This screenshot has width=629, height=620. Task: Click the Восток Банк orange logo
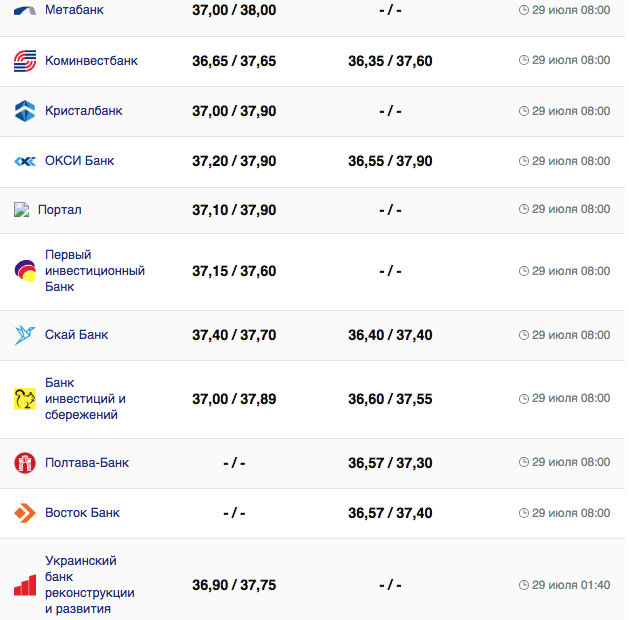coord(25,513)
